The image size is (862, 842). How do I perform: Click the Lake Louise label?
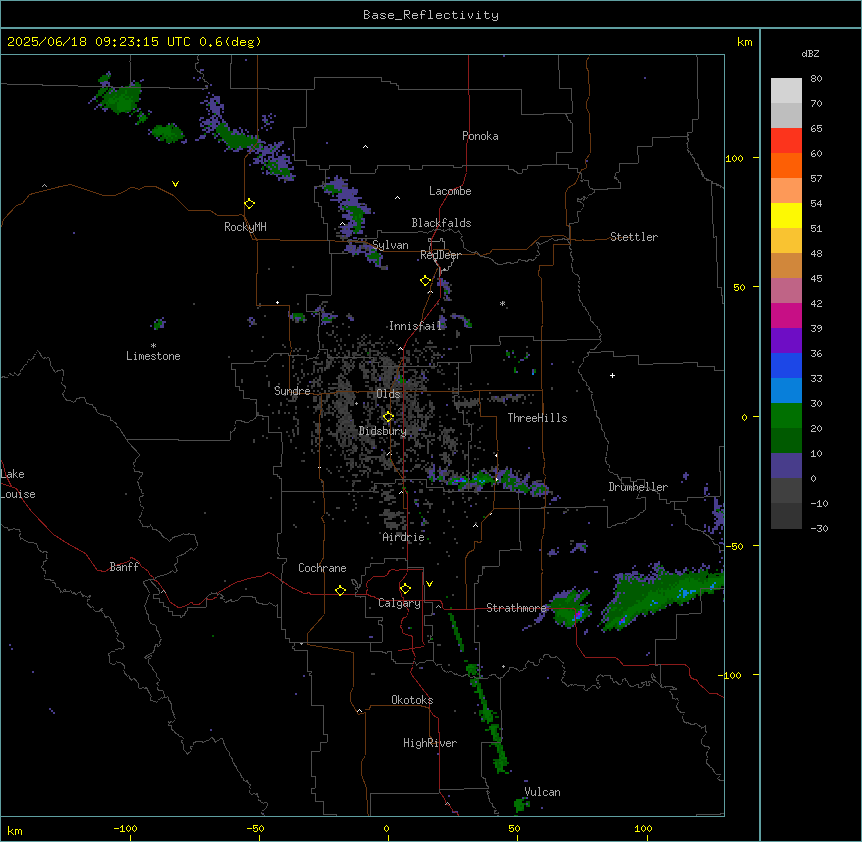[x=18, y=484]
